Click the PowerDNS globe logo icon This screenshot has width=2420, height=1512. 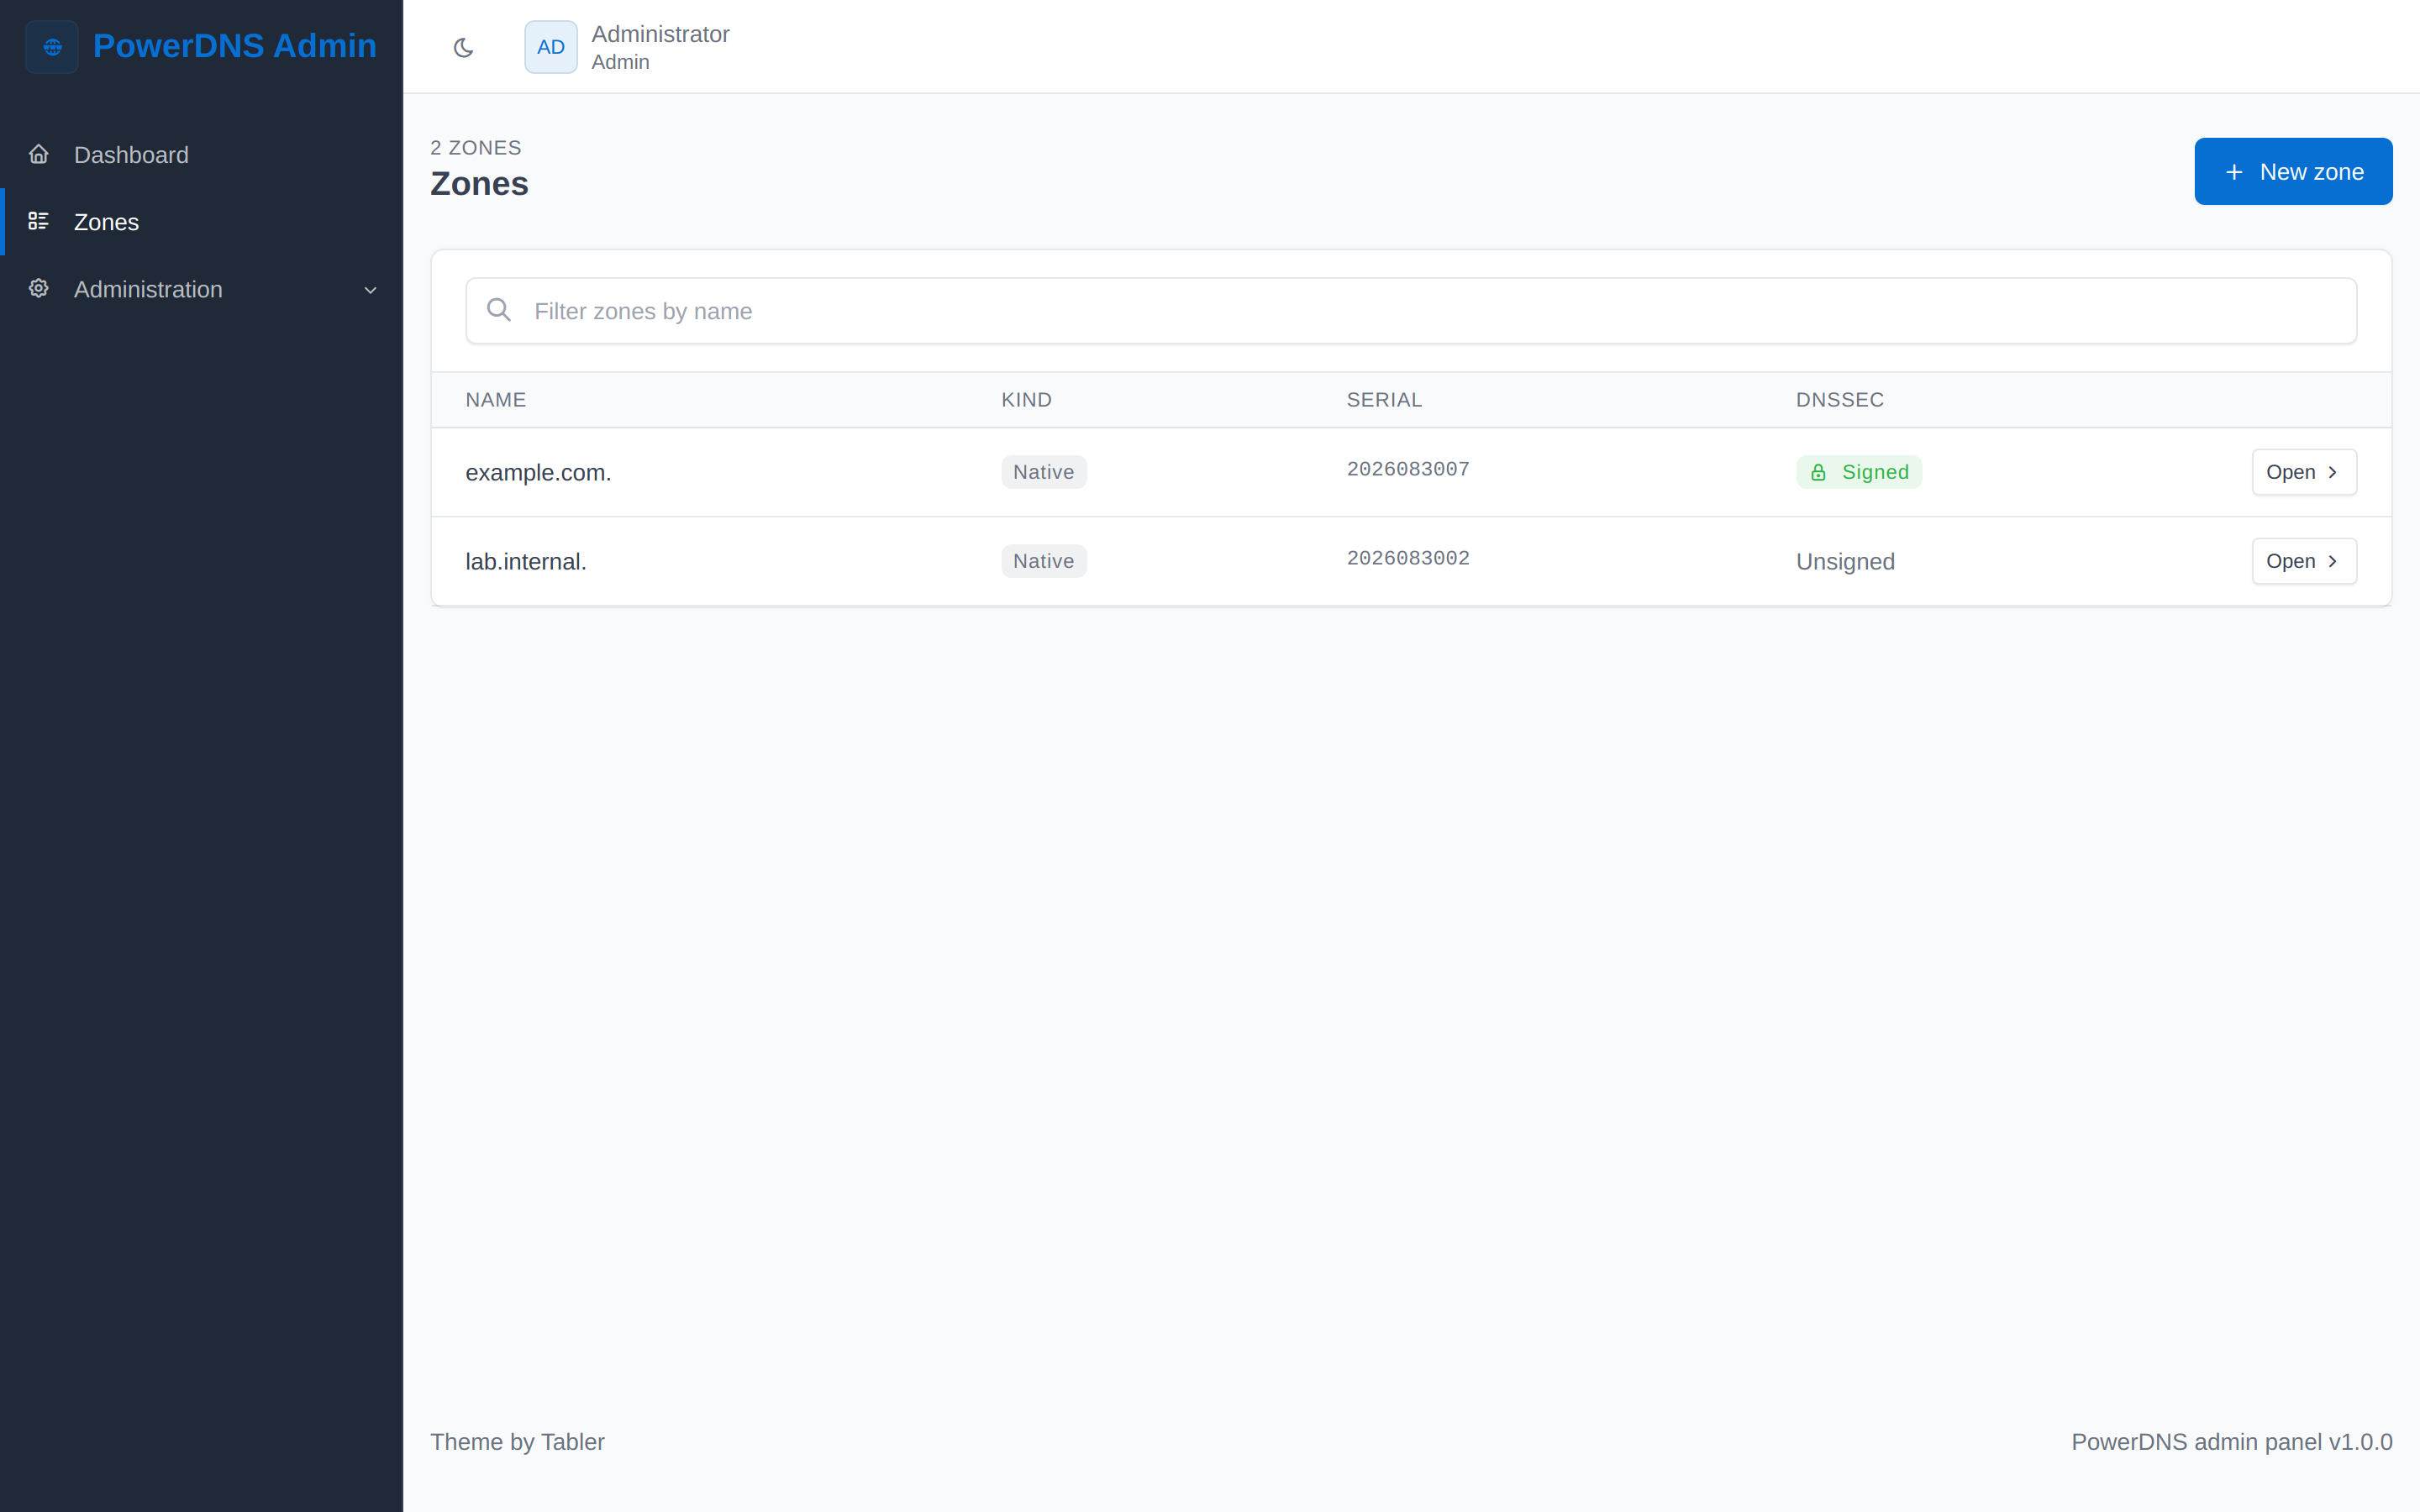coord(52,47)
